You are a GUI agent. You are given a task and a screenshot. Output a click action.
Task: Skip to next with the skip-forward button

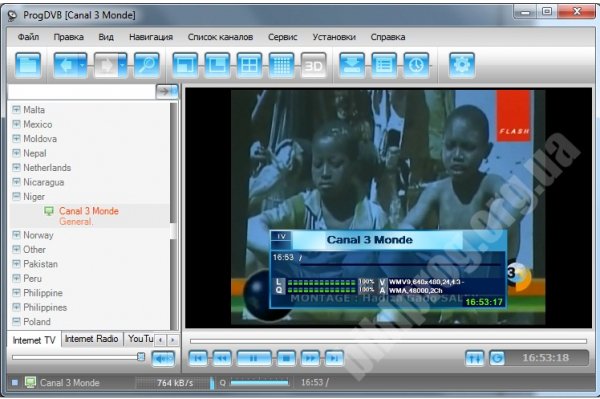(x=334, y=358)
